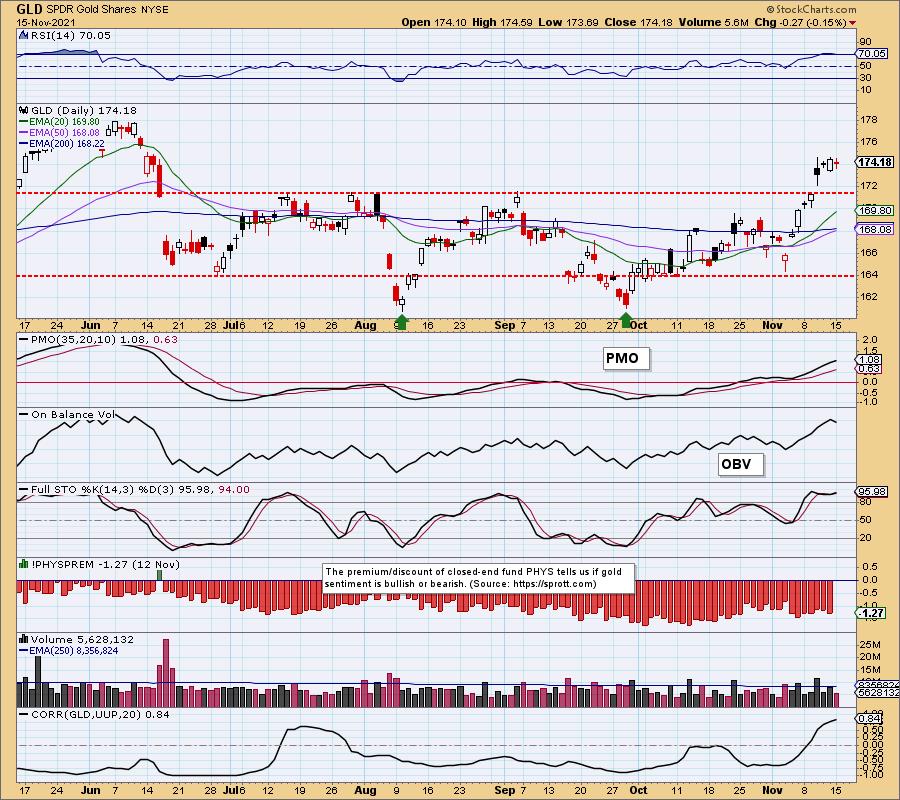Click the Volume 5,628,132 legend label

(x=82, y=639)
